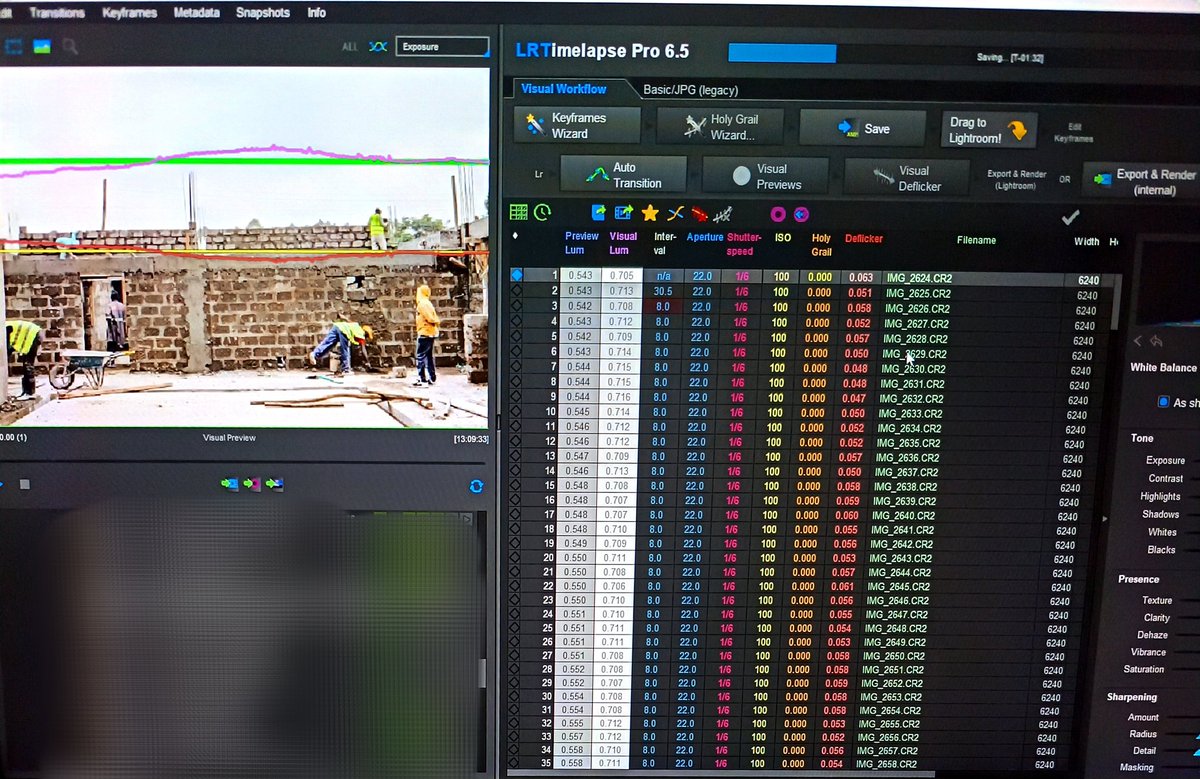The height and width of the screenshot is (779, 1200).
Task: Select file IMG_2624.CR2 in the table
Action: click(919, 279)
